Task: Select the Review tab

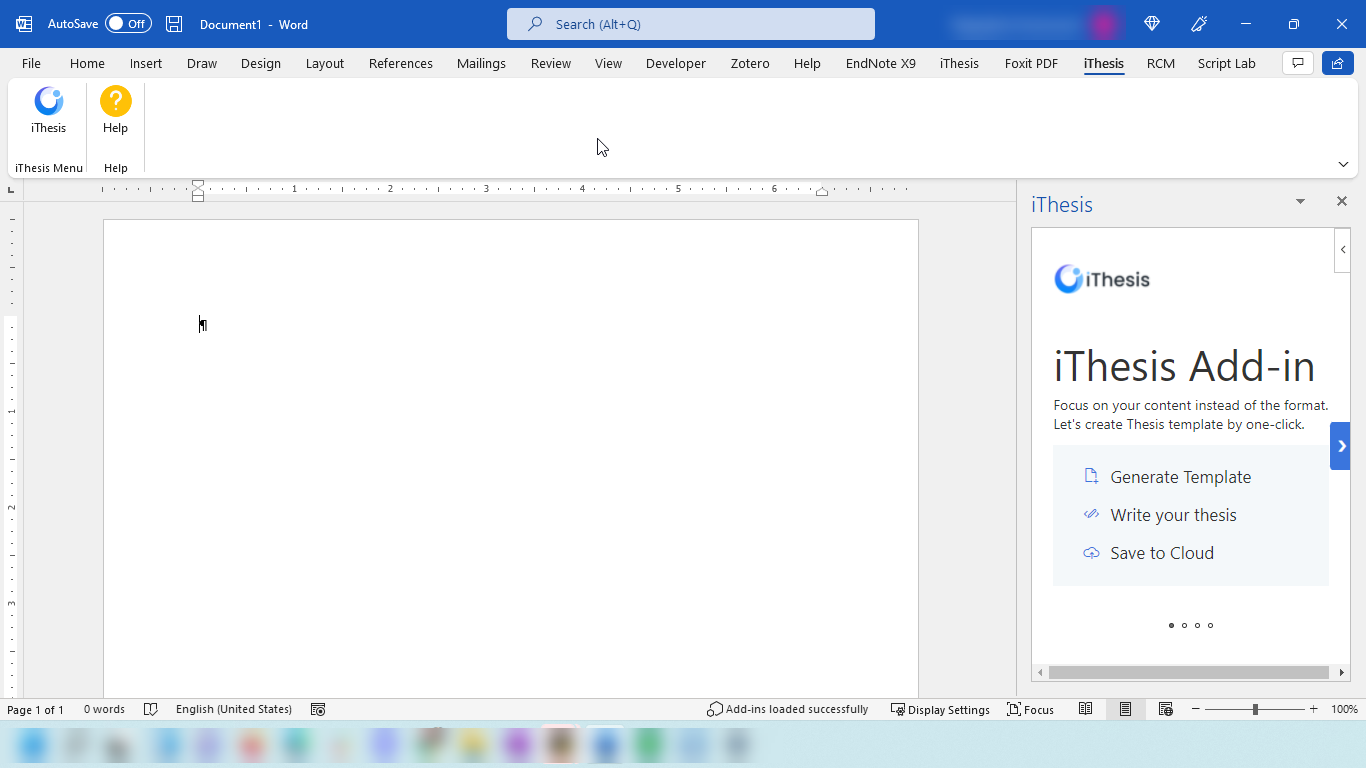Action: [x=551, y=63]
